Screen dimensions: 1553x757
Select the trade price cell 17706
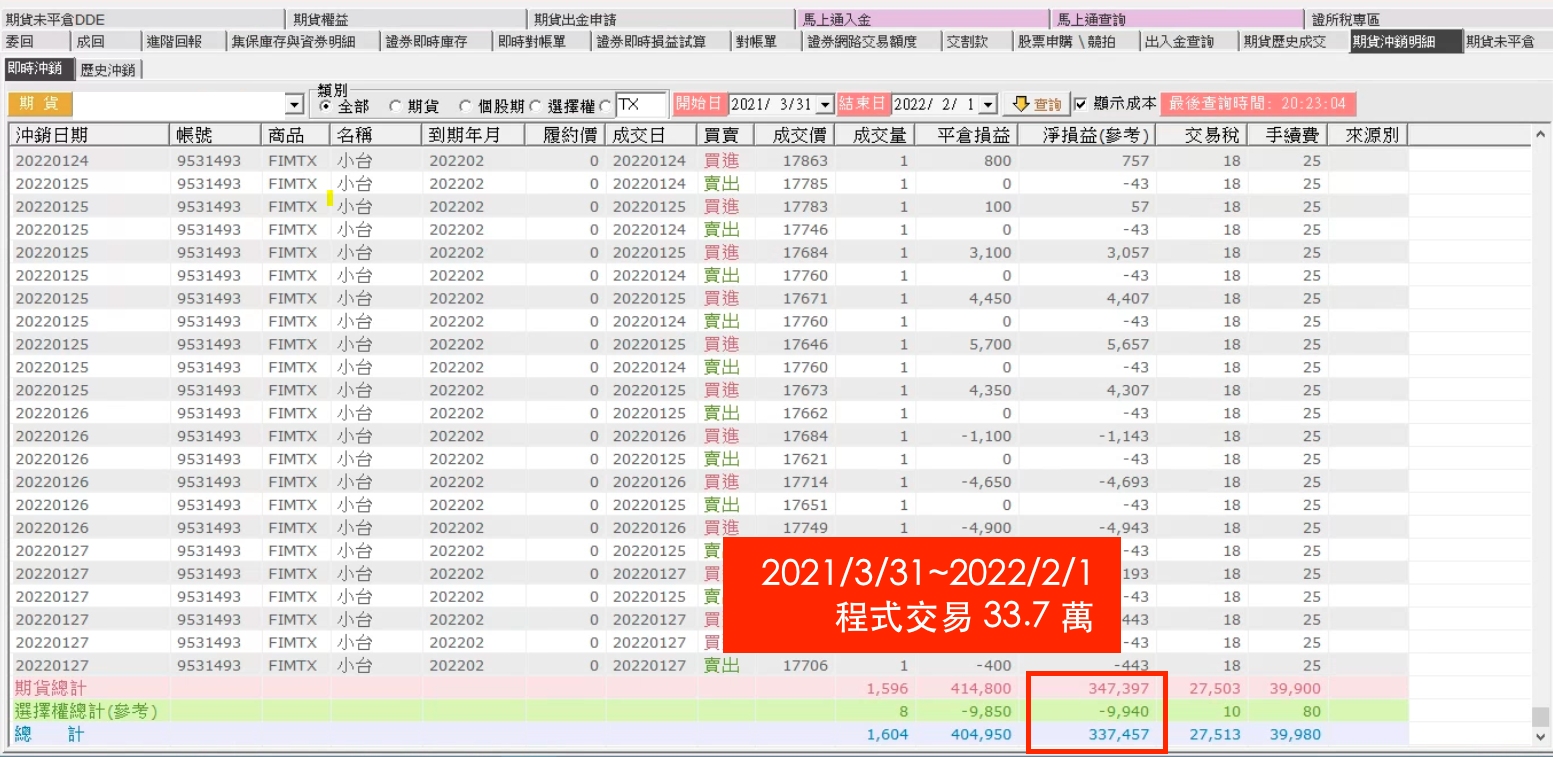(x=805, y=667)
